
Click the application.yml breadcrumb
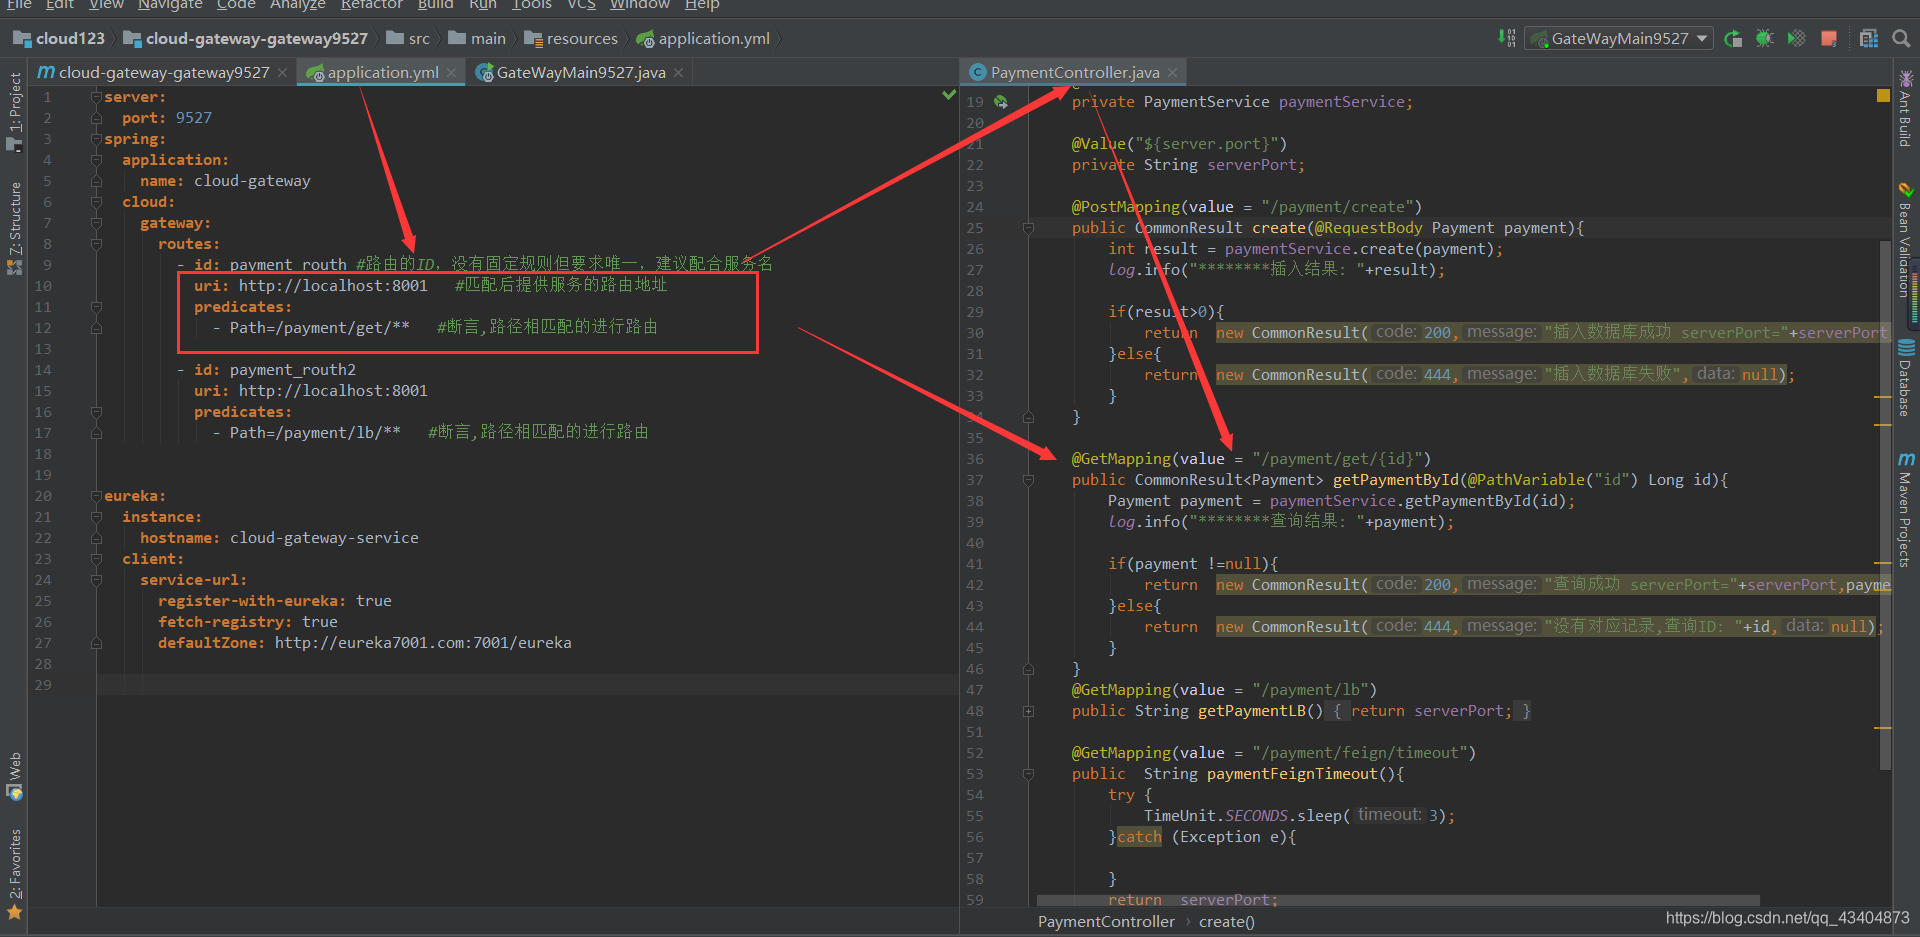[703, 38]
